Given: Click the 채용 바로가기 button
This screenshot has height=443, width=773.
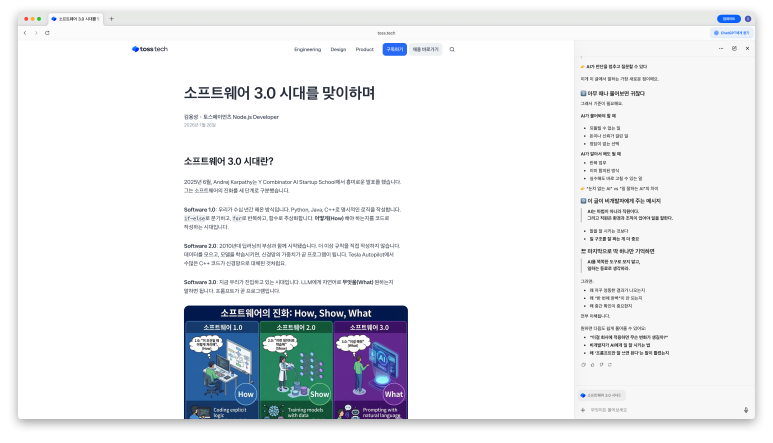Looking at the screenshot, I should pyautogui.click(x=425, y=49).
